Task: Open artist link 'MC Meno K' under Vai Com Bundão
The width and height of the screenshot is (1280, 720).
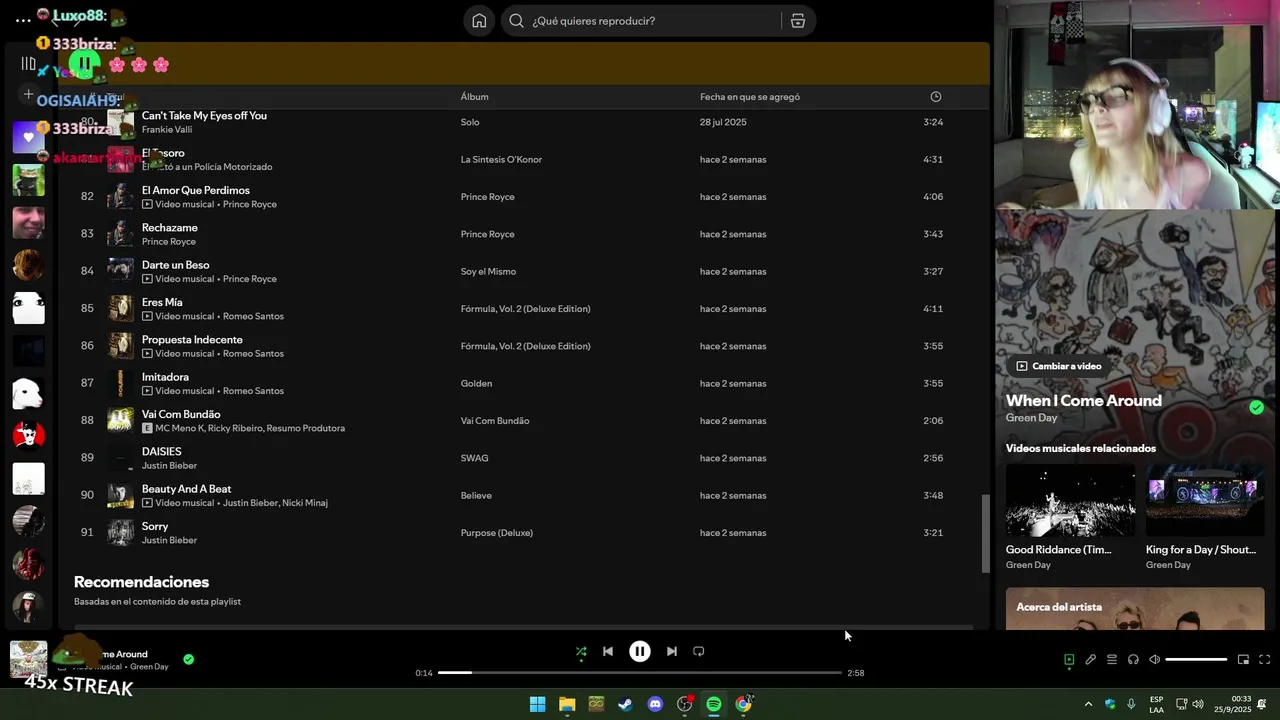Action: 181,428
